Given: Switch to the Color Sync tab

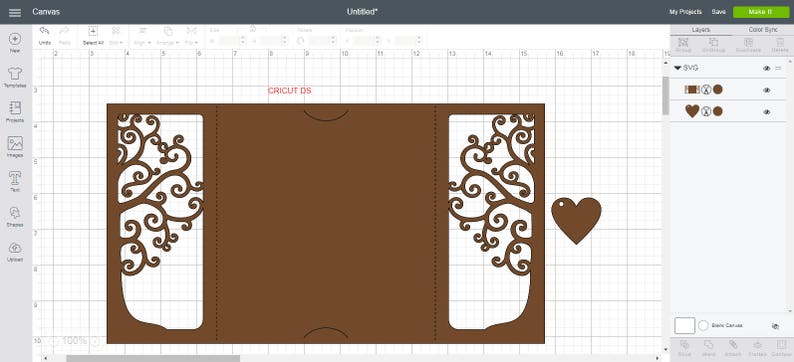Looking at the screenshot, I should pos(763,30).
